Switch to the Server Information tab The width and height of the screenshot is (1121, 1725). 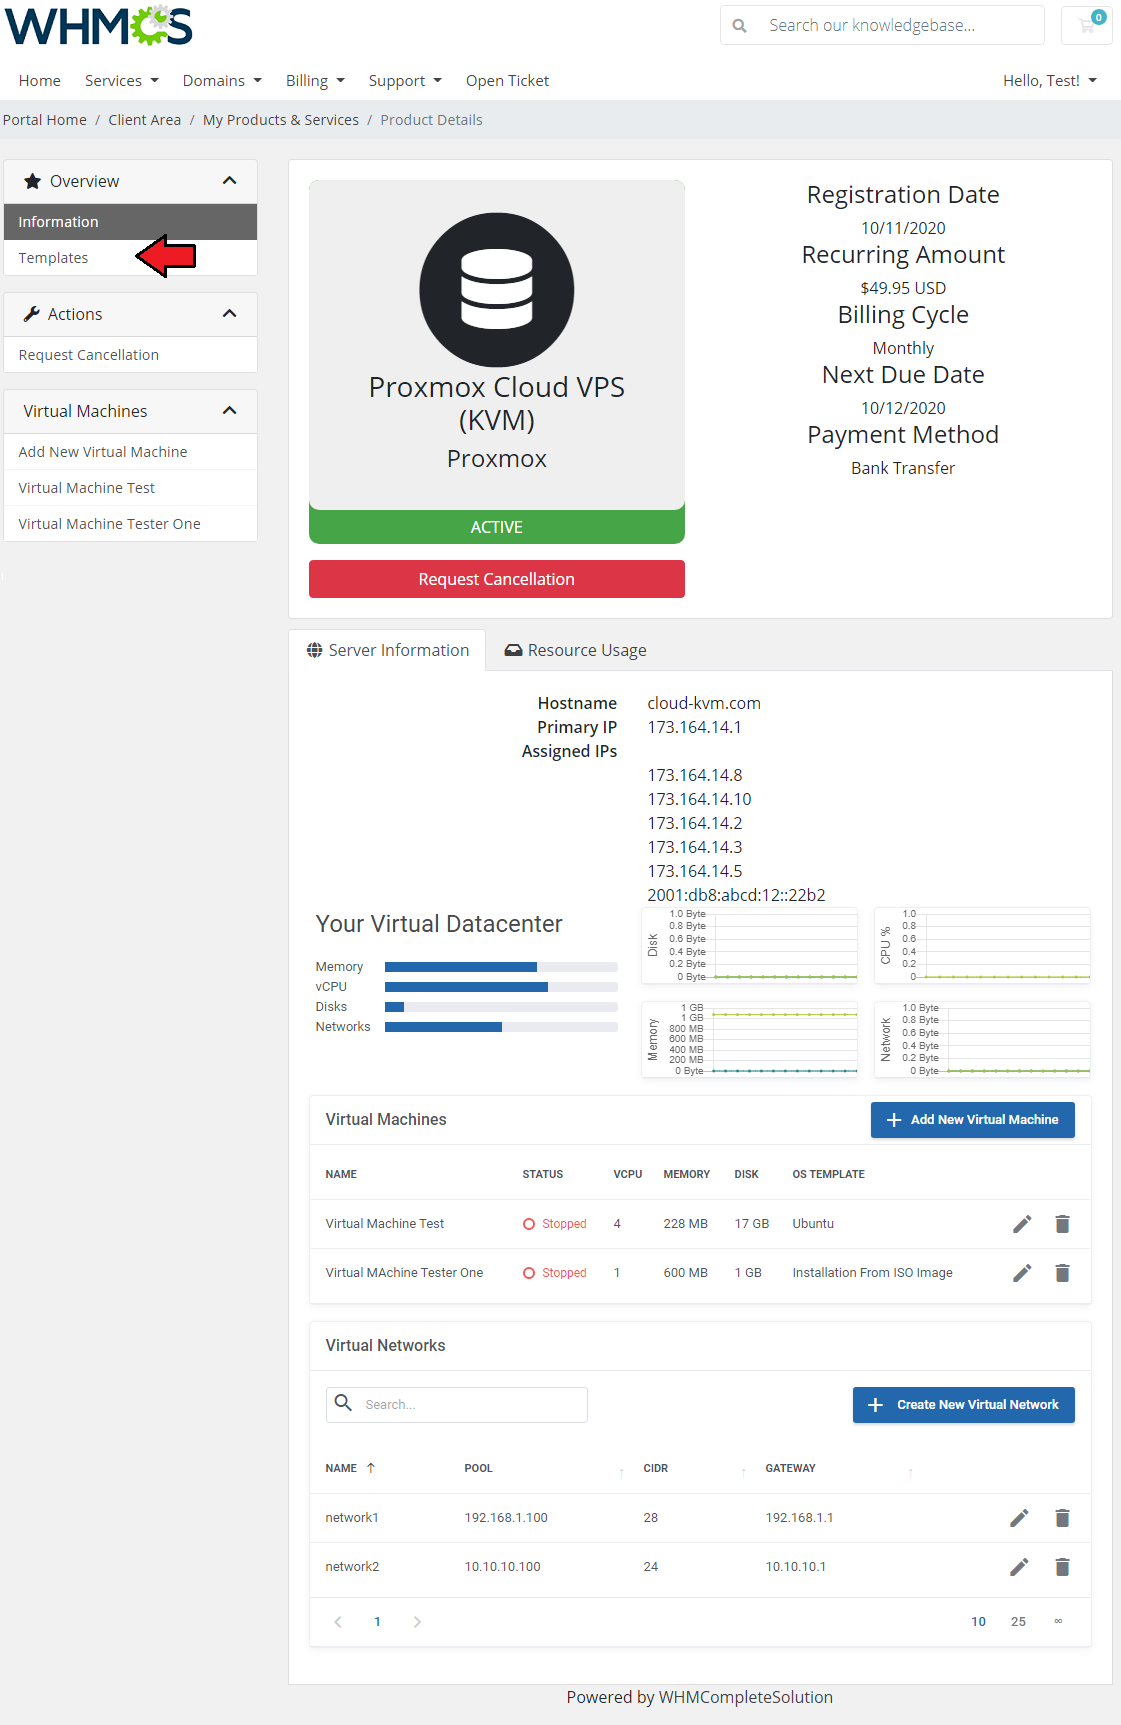click(x=387, y=650)
